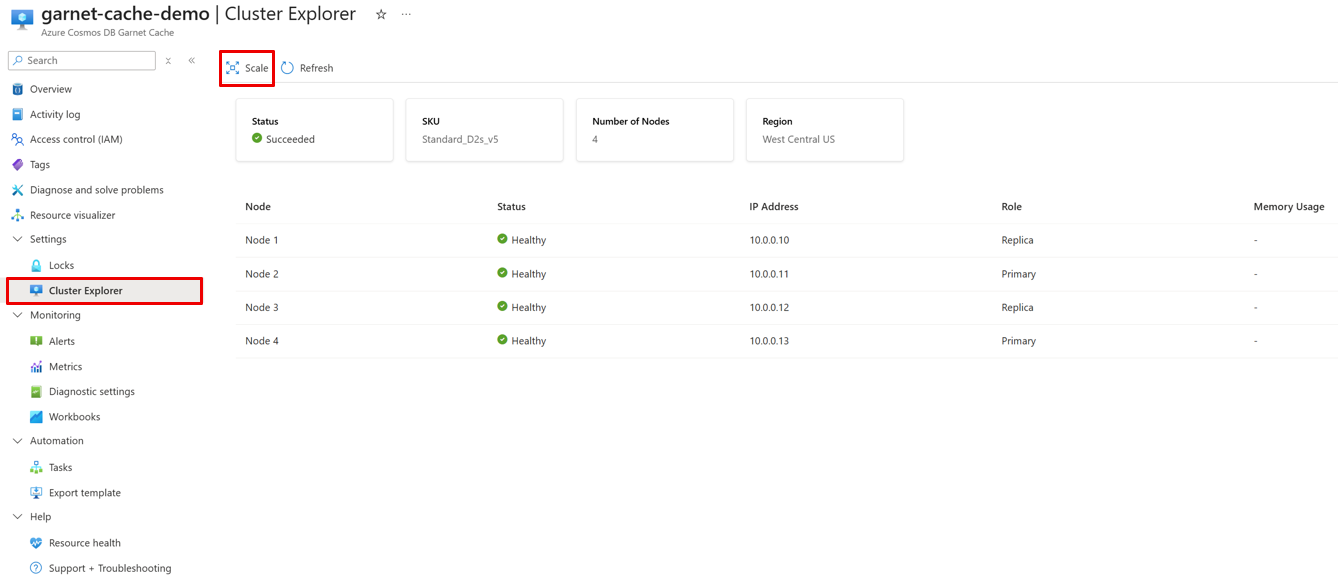The height and width of the screenshot is (577, 1338).
Task: Clear the search with the X icon
Action: [168, 61]
